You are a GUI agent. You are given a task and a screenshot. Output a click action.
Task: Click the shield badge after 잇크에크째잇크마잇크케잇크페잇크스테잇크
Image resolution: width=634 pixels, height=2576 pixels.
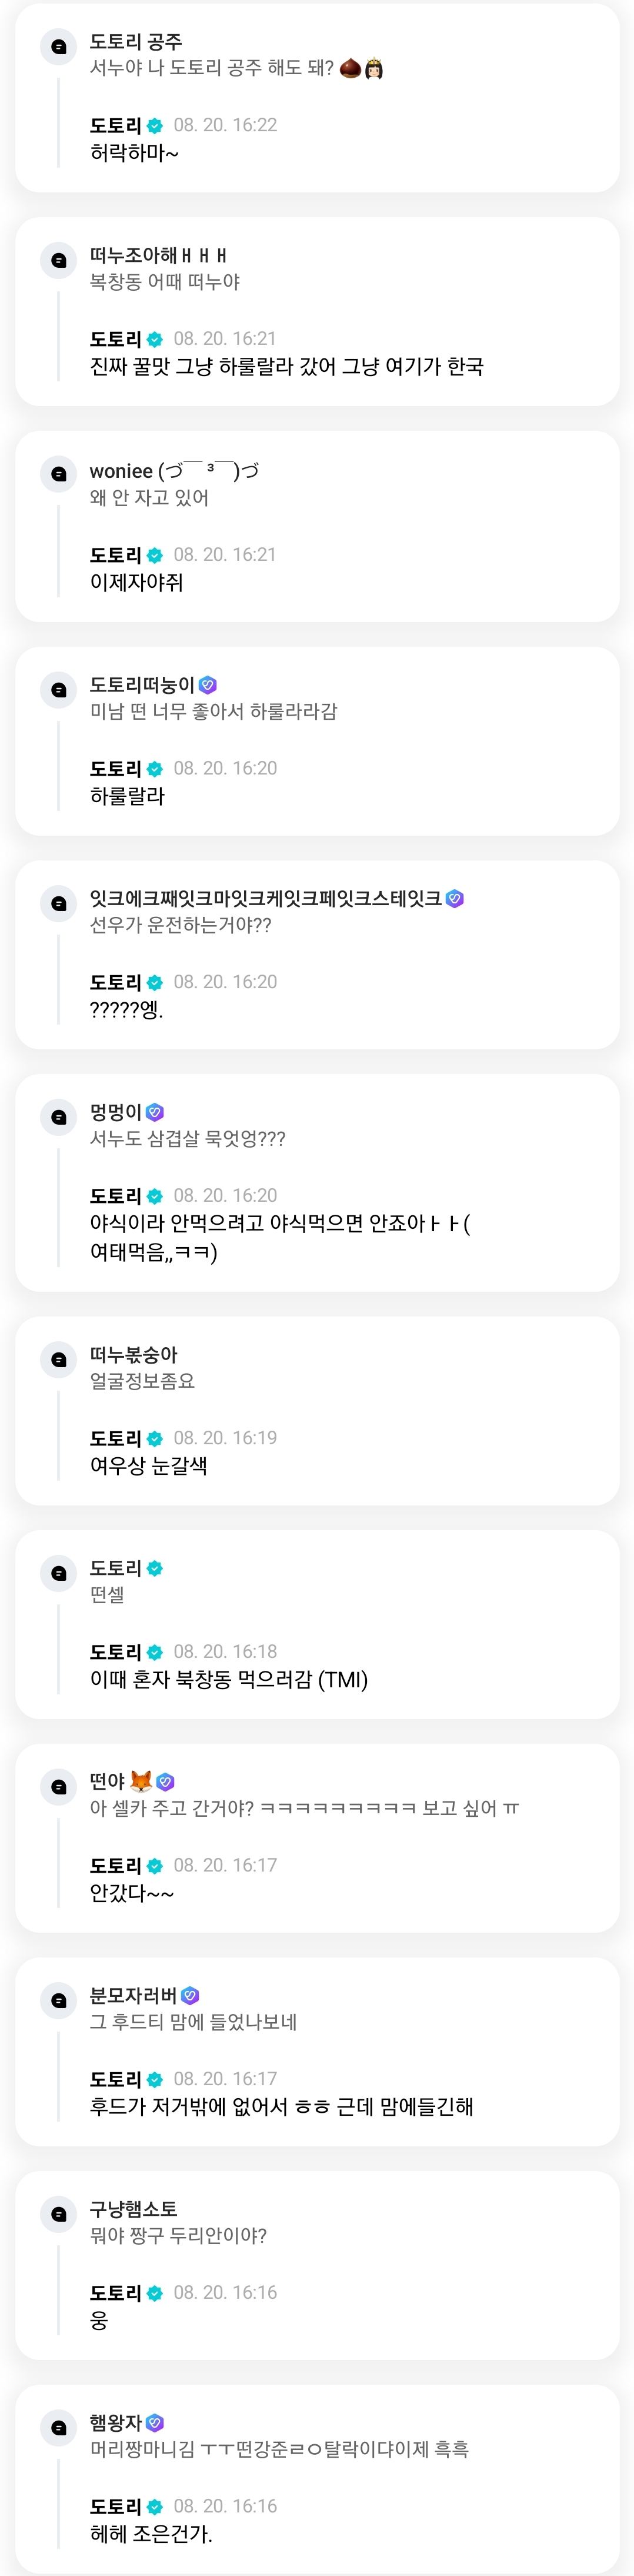(x=455, y=899)
